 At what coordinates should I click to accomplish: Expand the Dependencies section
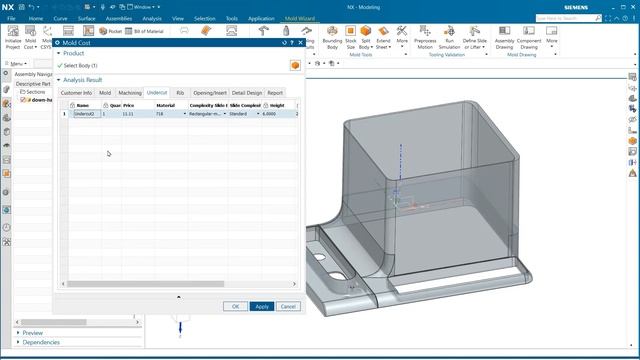[x=18, y=342]
